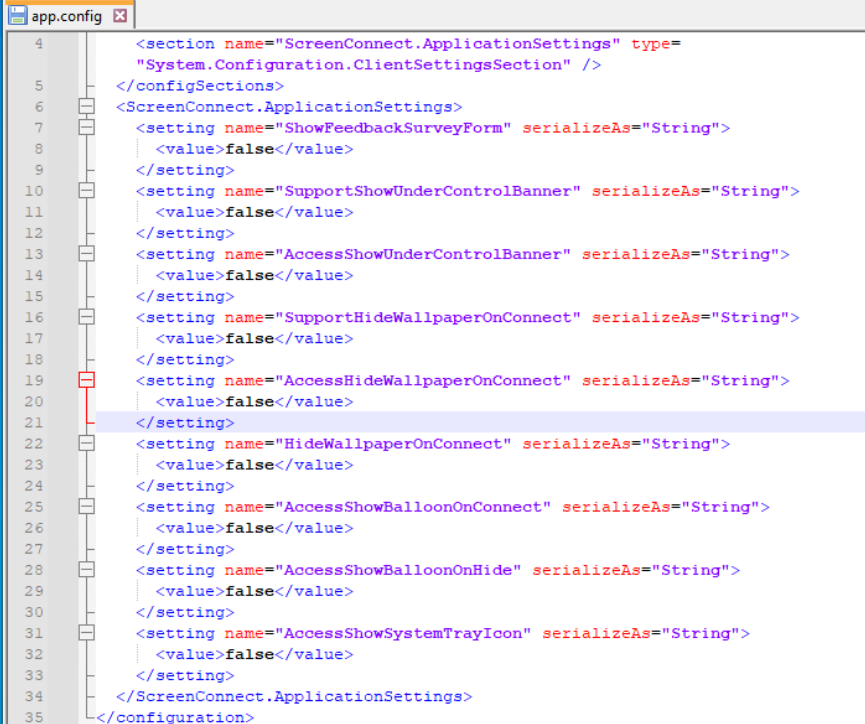
Task: Select the app.config tab label
Action: (66, 16)
